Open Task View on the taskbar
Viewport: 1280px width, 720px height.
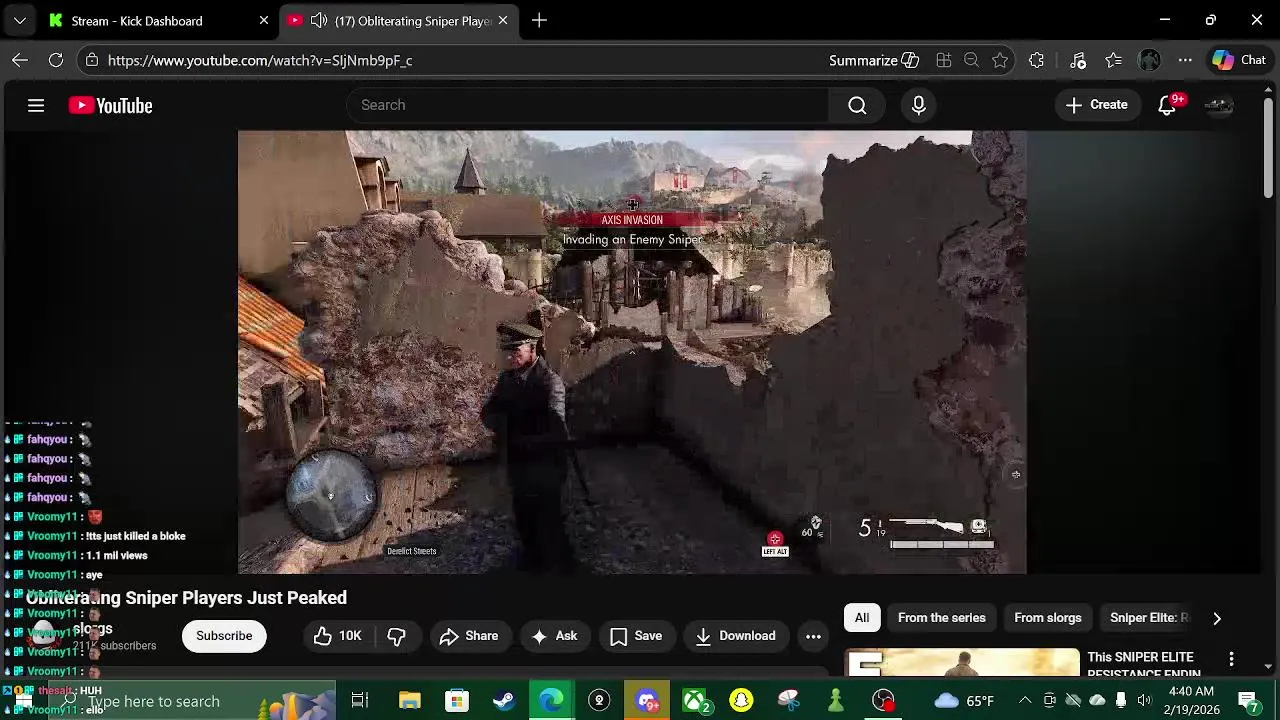360,701
